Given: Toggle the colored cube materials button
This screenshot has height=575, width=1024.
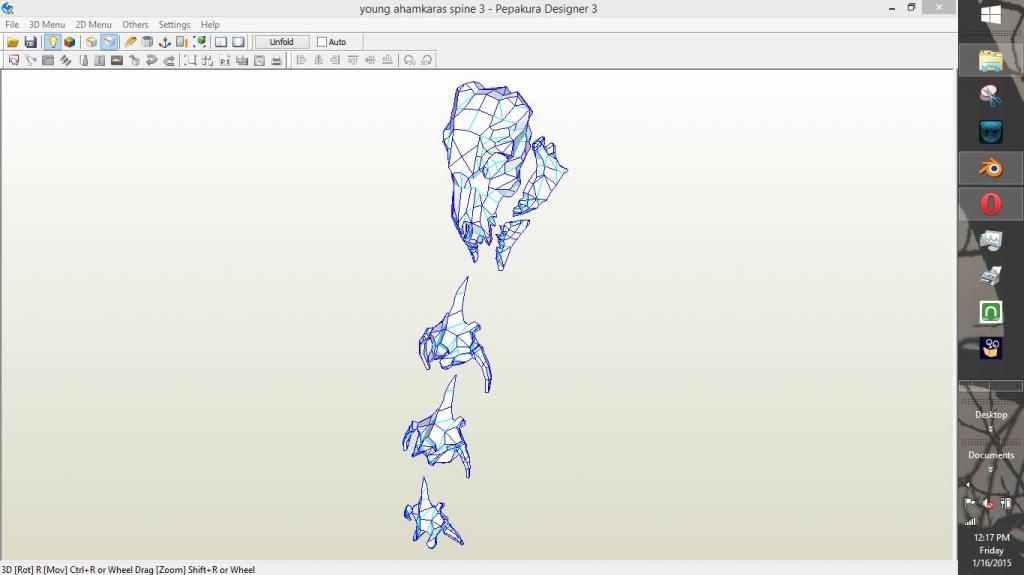Looking at the screenshot, I should (69, 42).
